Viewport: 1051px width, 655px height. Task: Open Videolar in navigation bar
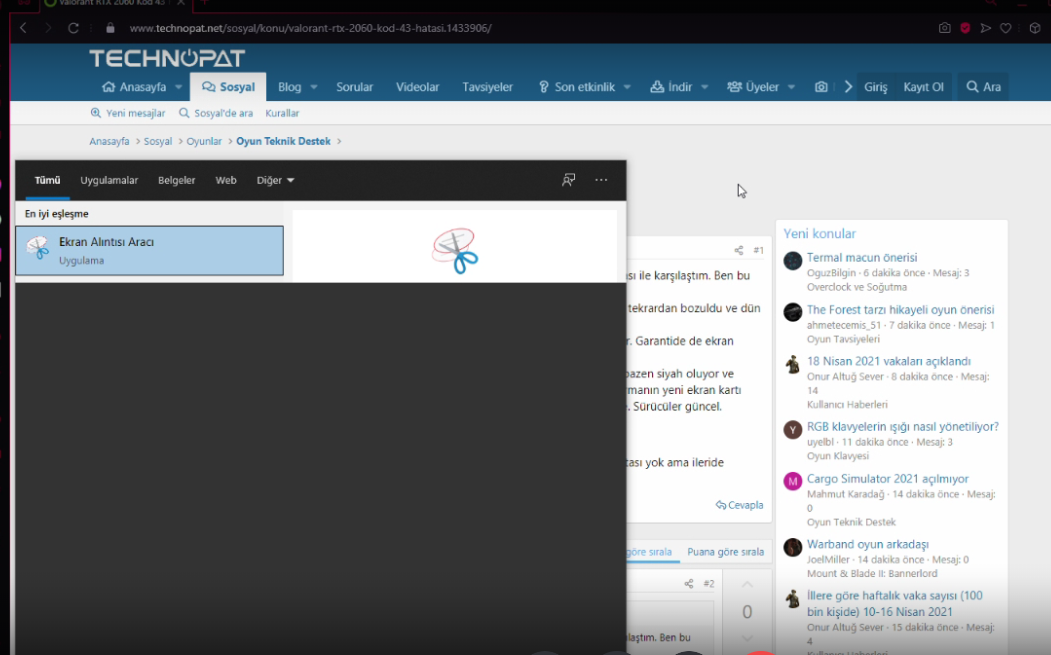pos(418,87)
